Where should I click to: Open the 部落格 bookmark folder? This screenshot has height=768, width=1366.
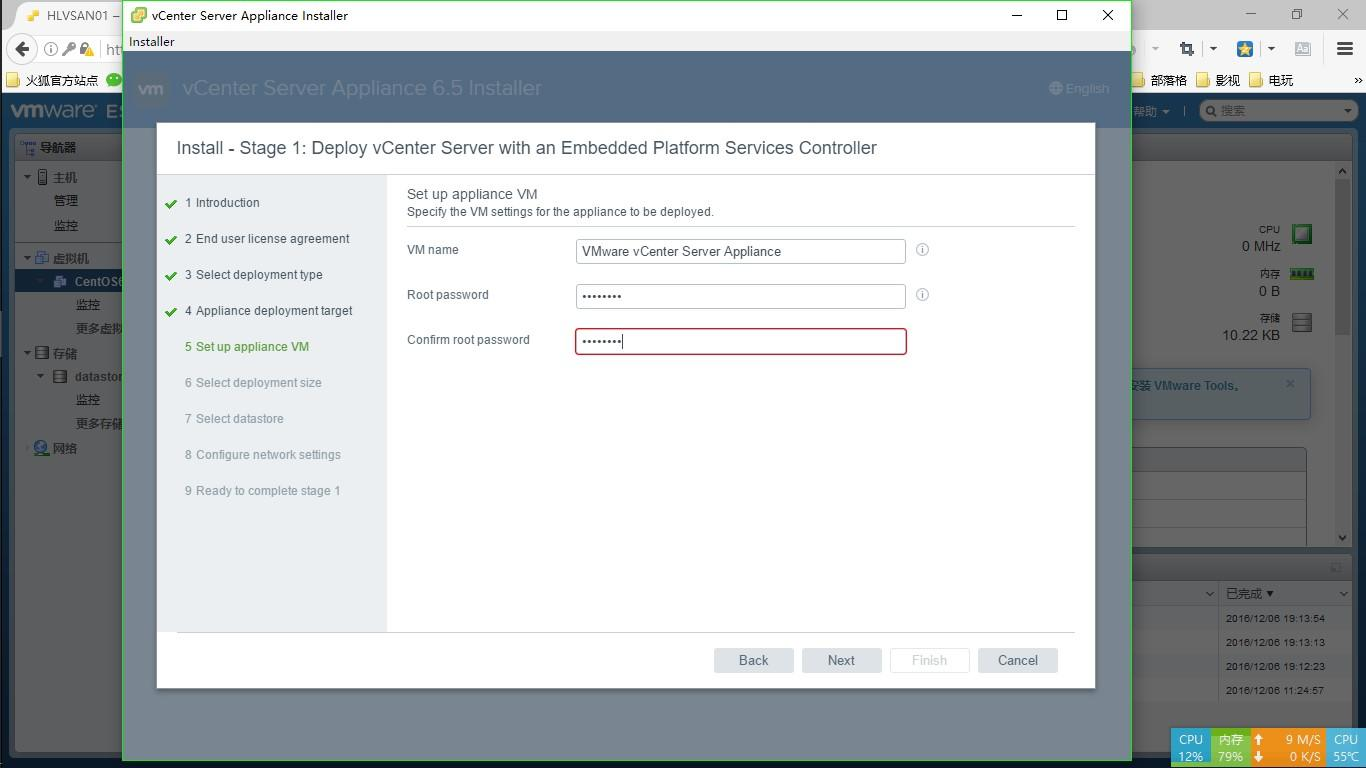[1160, 80]
